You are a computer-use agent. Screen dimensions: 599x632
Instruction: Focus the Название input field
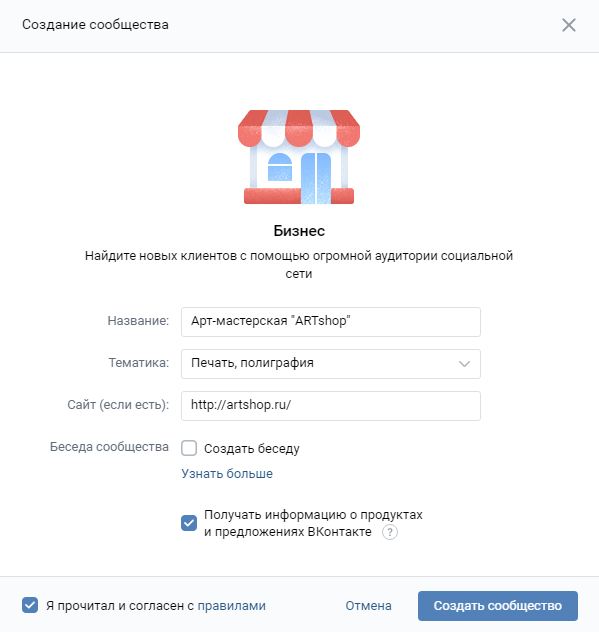point(331,322)
